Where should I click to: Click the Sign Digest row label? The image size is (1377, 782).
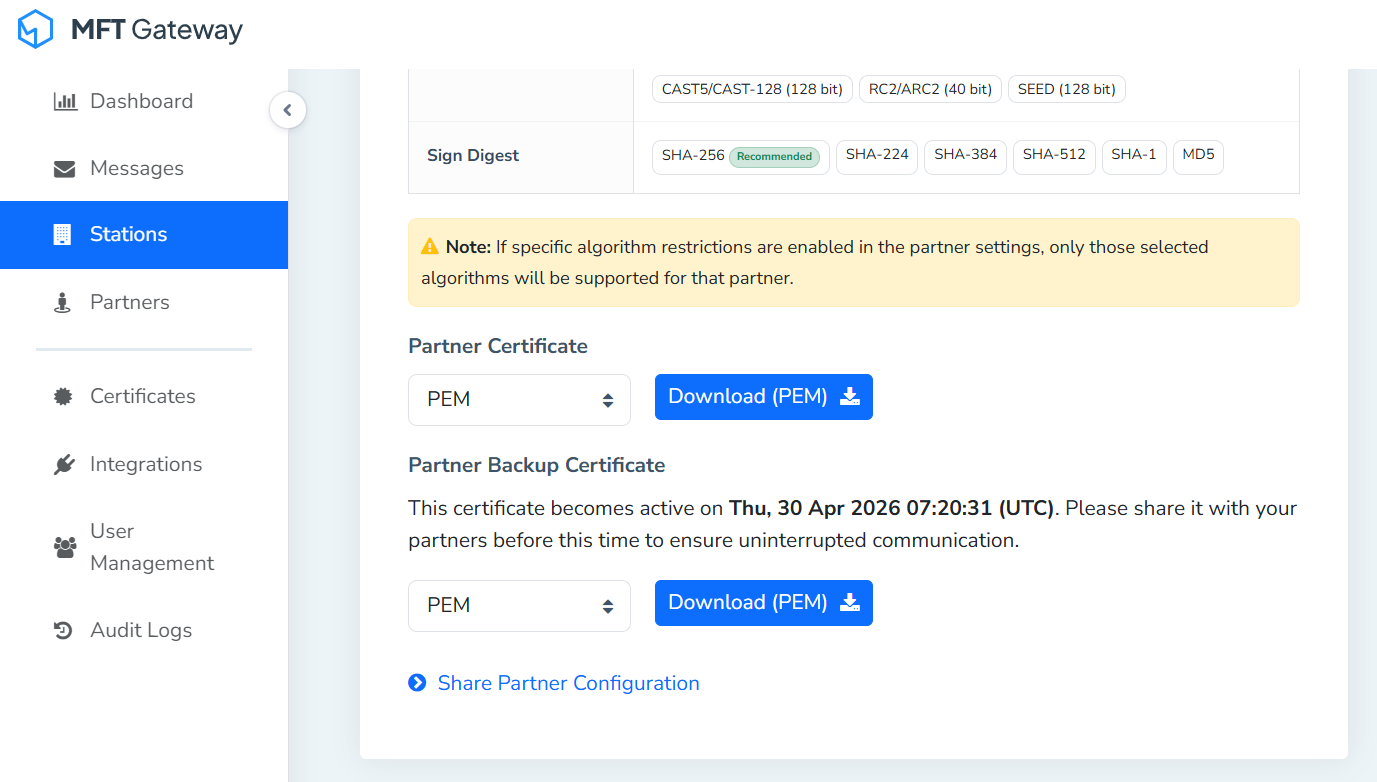point(473,156)
